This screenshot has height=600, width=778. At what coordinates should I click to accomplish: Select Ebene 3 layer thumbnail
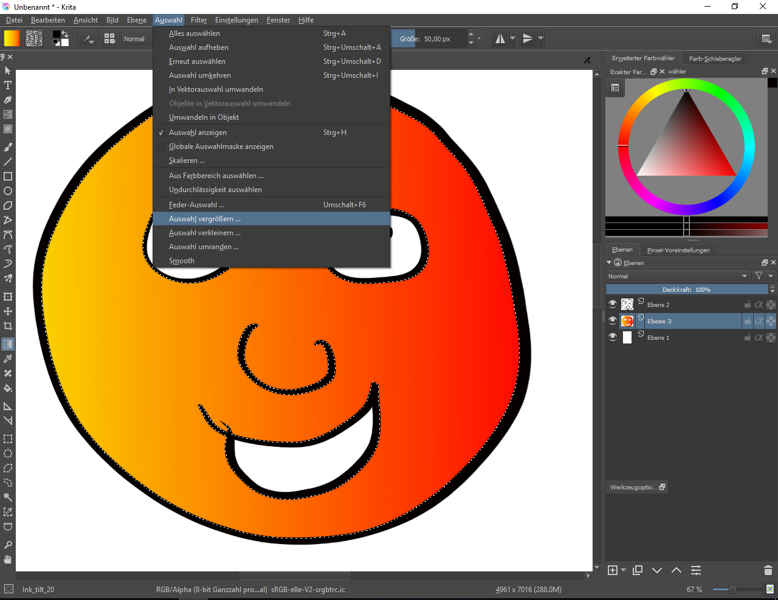(627, 321)
